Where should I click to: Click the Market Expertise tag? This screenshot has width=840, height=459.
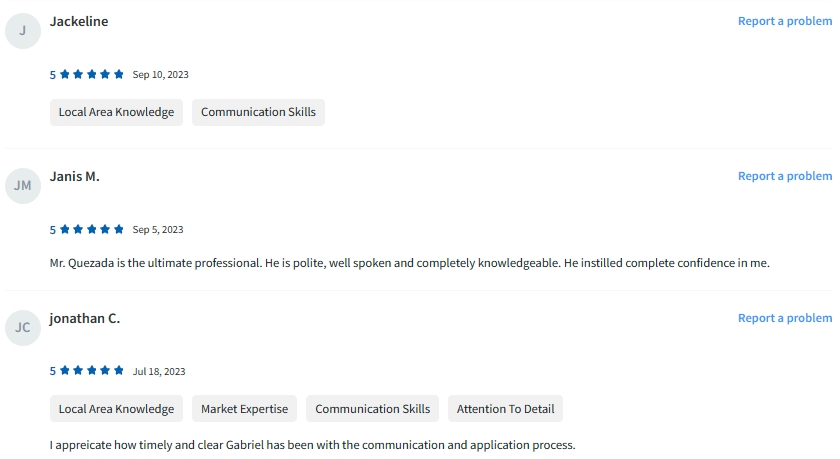[244, 409]
